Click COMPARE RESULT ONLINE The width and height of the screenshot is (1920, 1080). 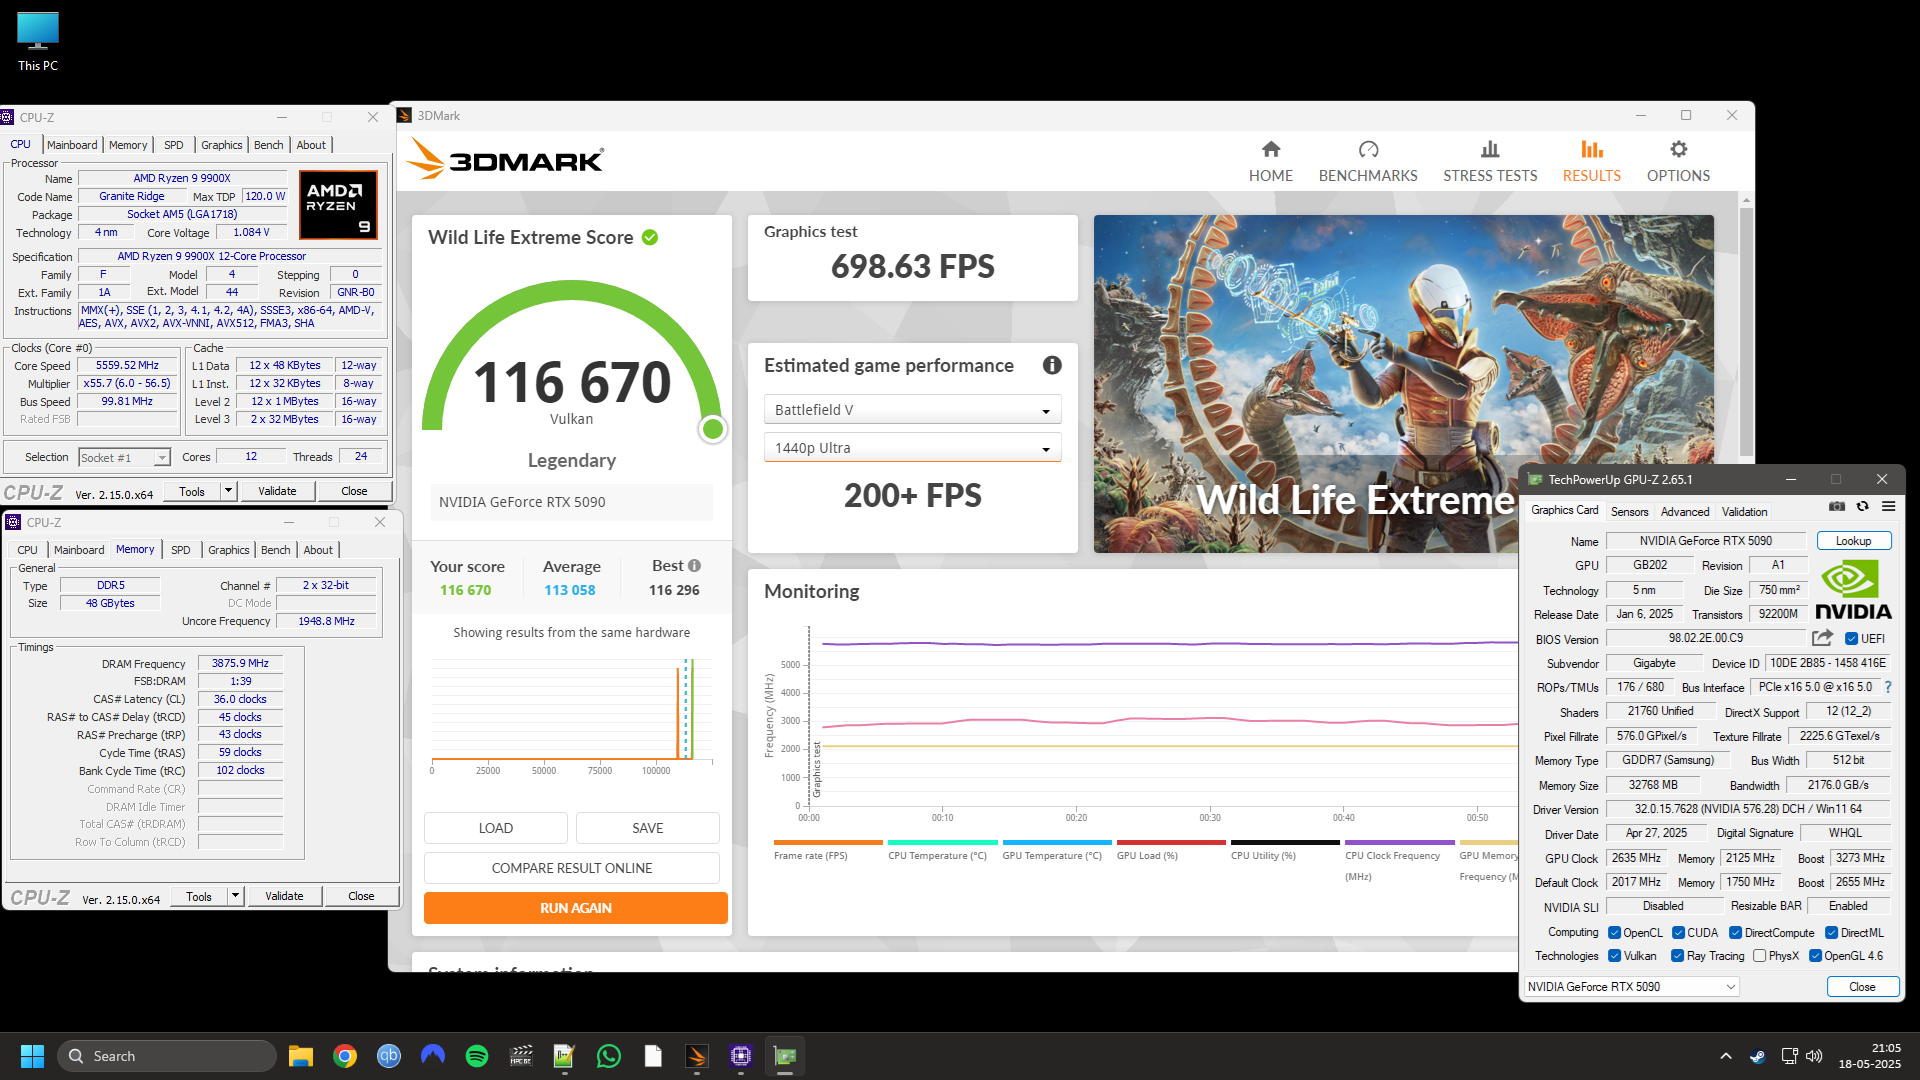[x=571, y=868]
